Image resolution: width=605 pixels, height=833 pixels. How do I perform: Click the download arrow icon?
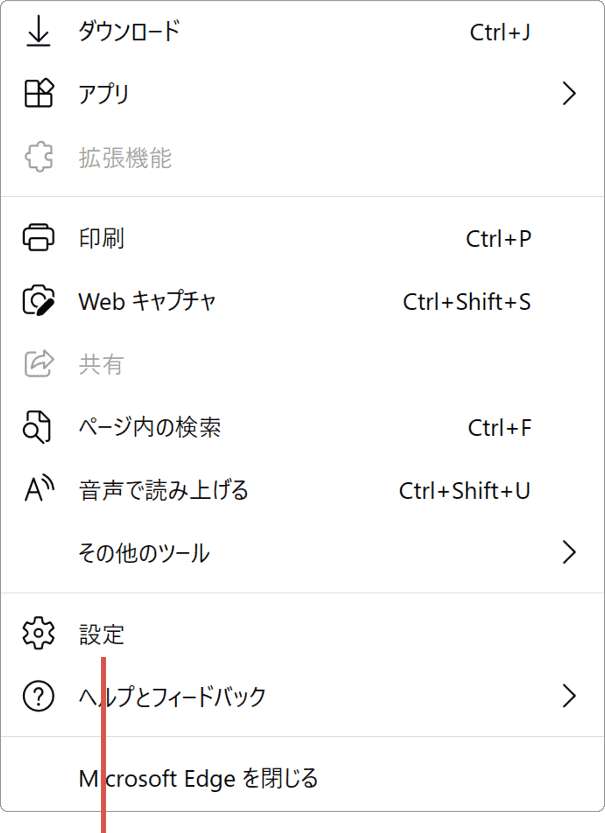pos(38,31)
